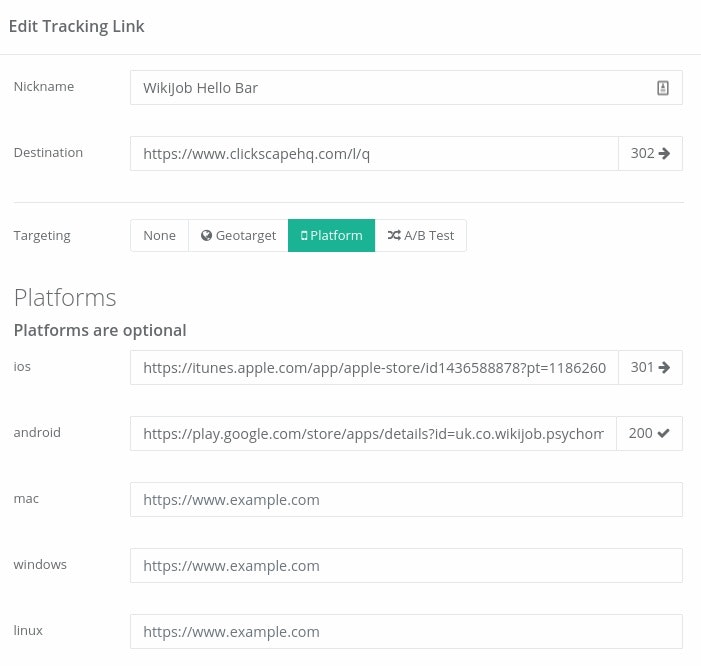Click the 200 checkmark status for android
The image size is (701, 666).
coord(649,433)
